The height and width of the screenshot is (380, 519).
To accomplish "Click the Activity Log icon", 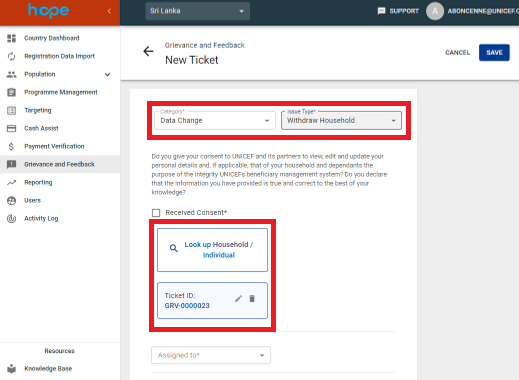I will tap(11, 219).
